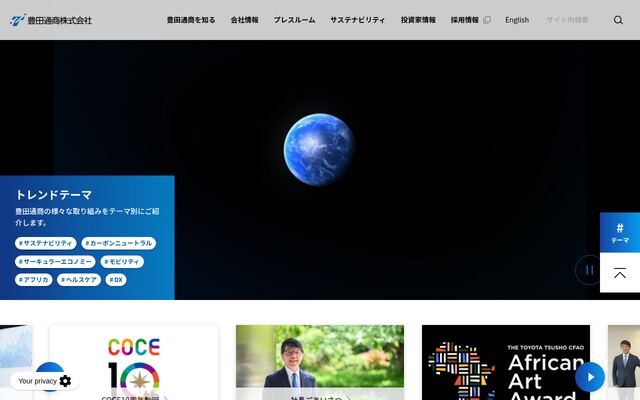The image size is (640, 400).
Task: Click the external link icon beside 採用情報
Action: (487, 20)
